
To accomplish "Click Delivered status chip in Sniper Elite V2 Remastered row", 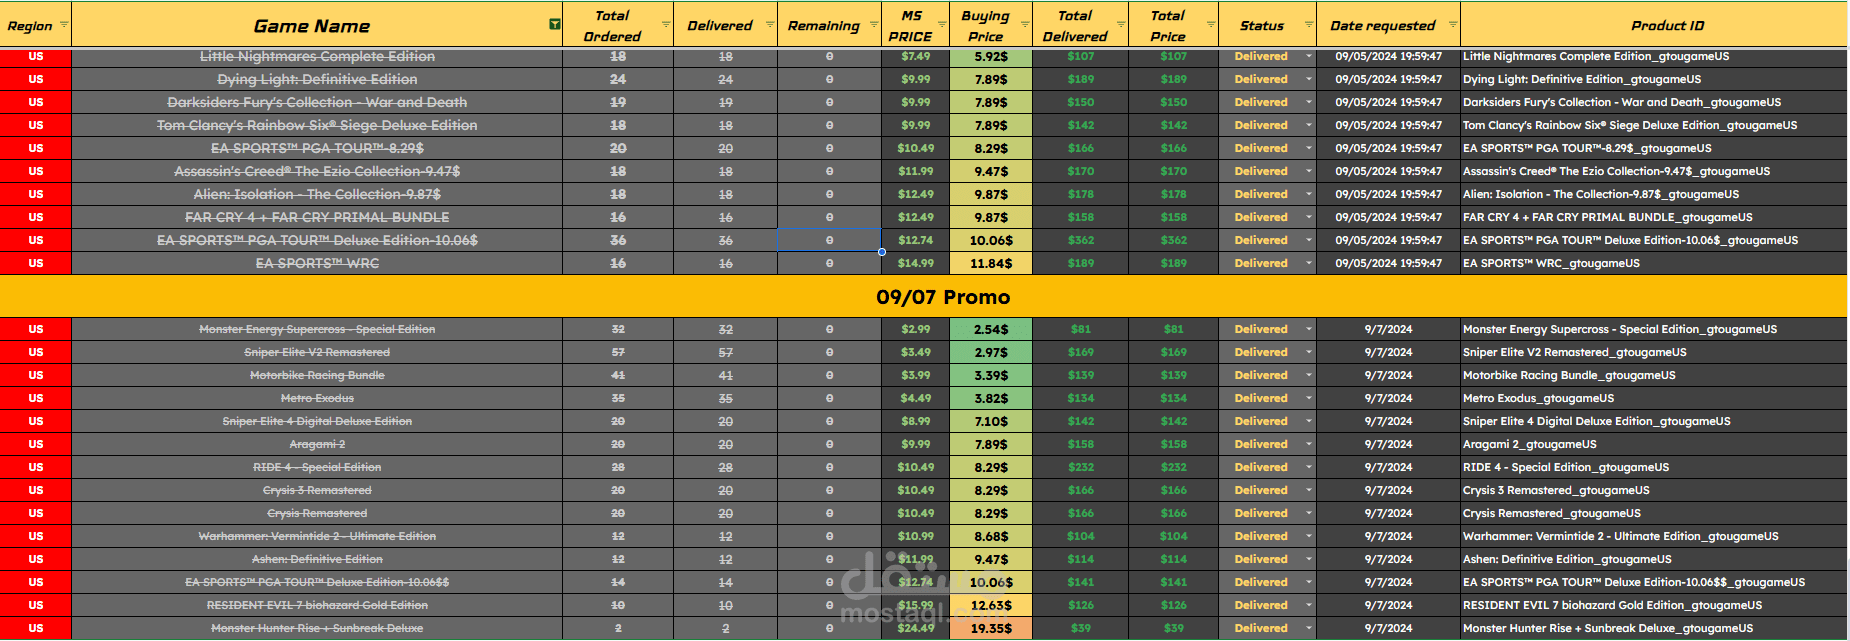I will [1261, 352].
